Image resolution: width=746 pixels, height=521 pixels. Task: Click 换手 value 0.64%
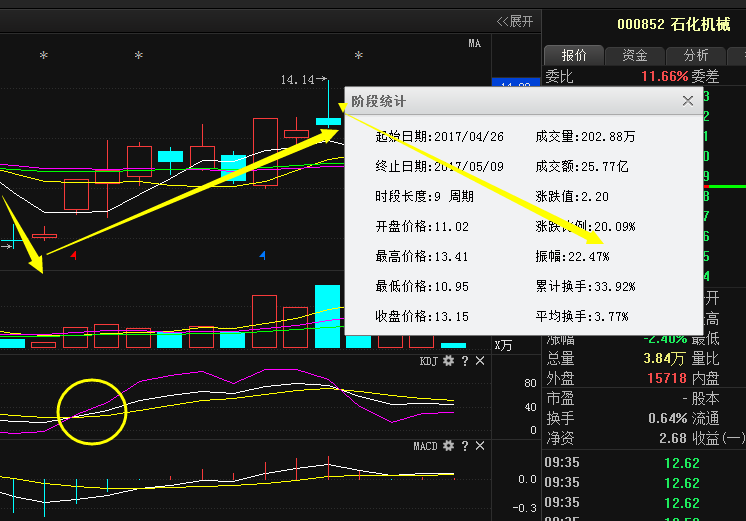click(667, 419)
